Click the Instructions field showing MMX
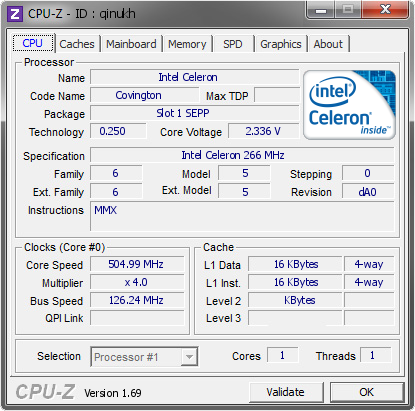This screenshot has height=411, width=415. click(242, 216)
